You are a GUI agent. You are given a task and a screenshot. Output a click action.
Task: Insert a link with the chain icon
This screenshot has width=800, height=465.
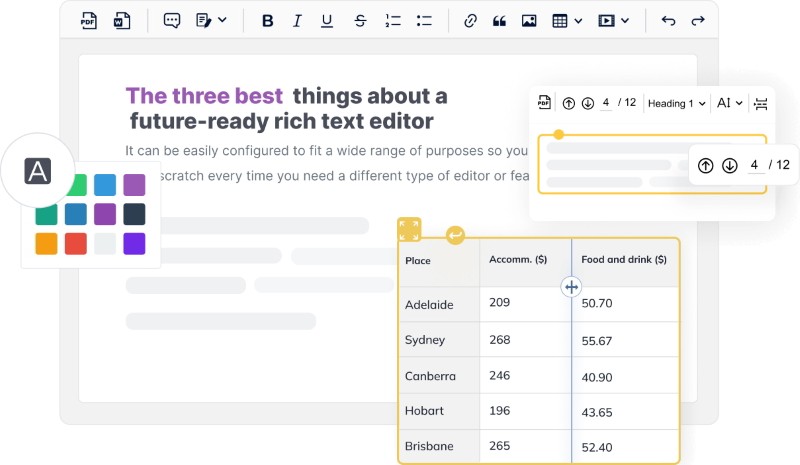(x=470, y=20)
